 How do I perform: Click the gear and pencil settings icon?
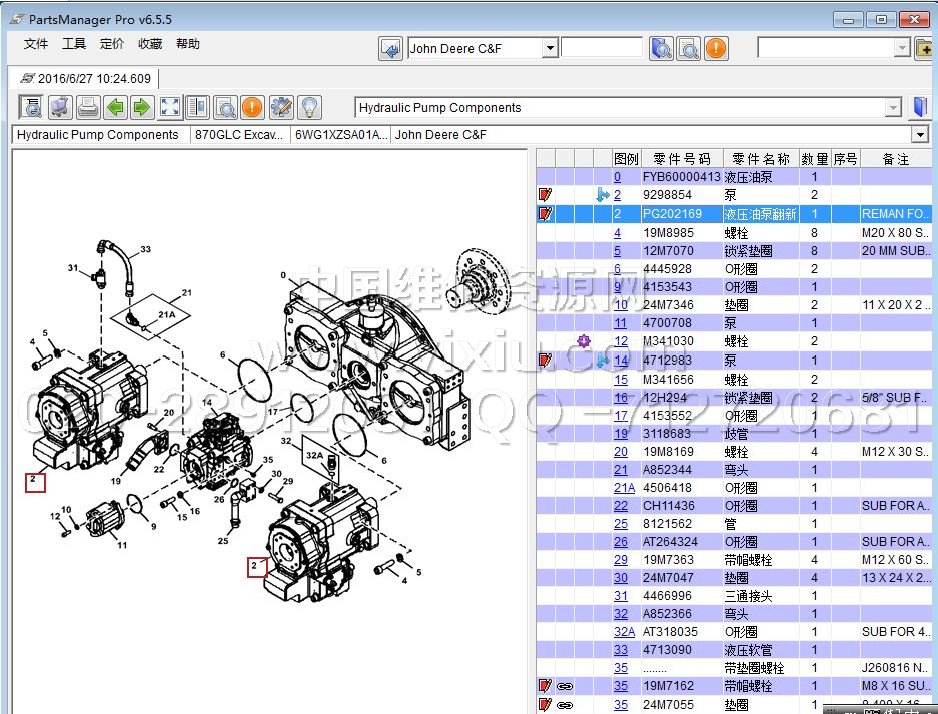pos(281,107)
